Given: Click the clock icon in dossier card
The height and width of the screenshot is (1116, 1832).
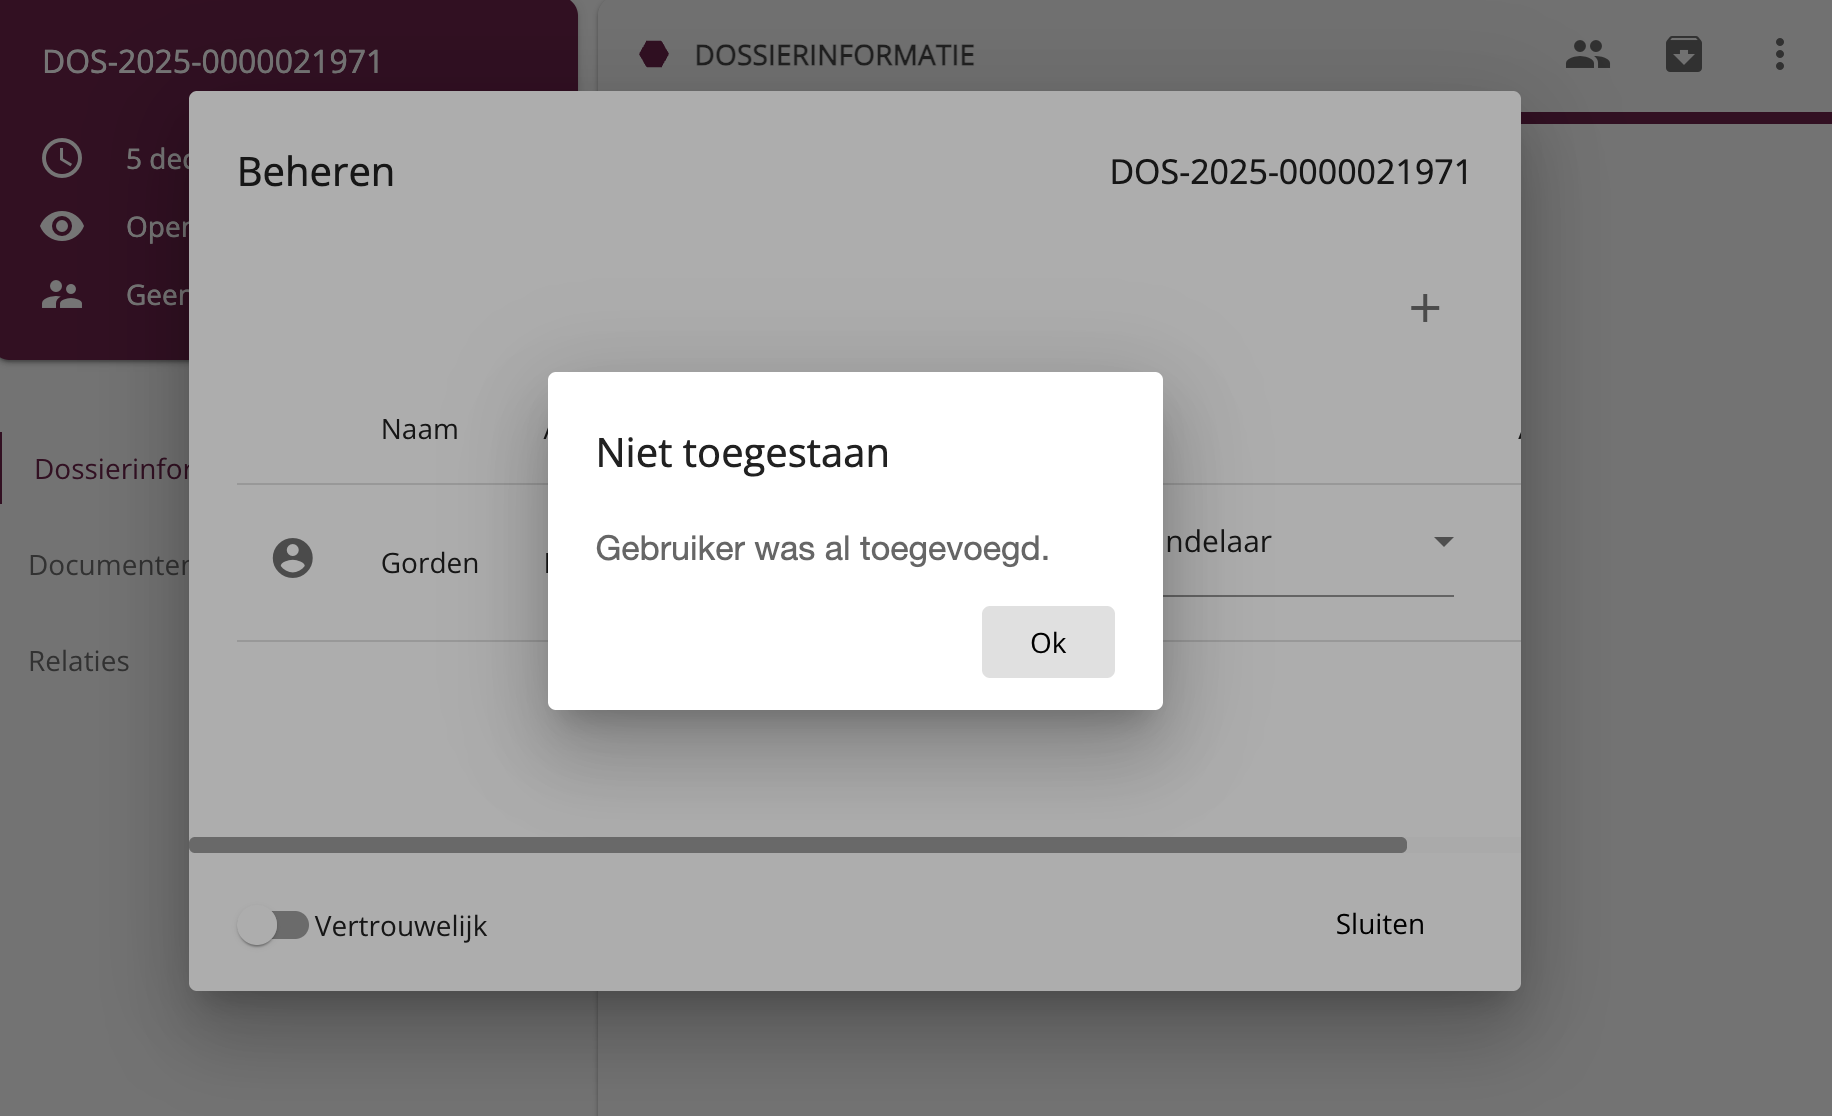Looking at the screenshot, I should (62, 159).
